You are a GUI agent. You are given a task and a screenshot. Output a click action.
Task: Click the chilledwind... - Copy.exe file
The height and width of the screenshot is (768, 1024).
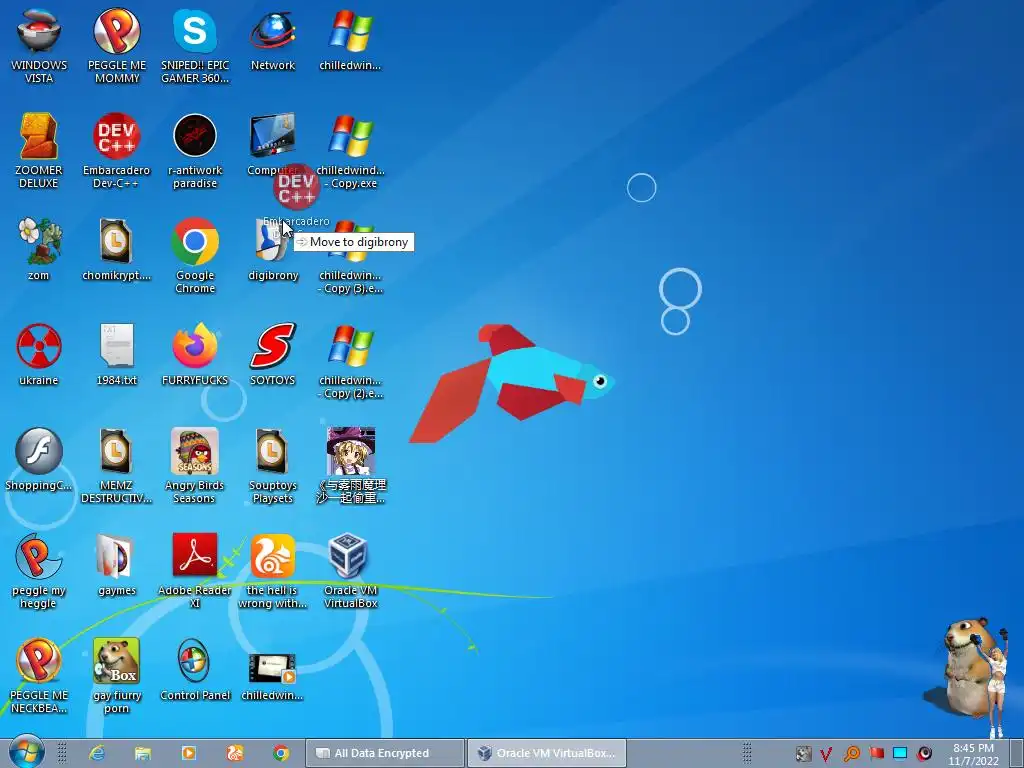click(351, 151)
